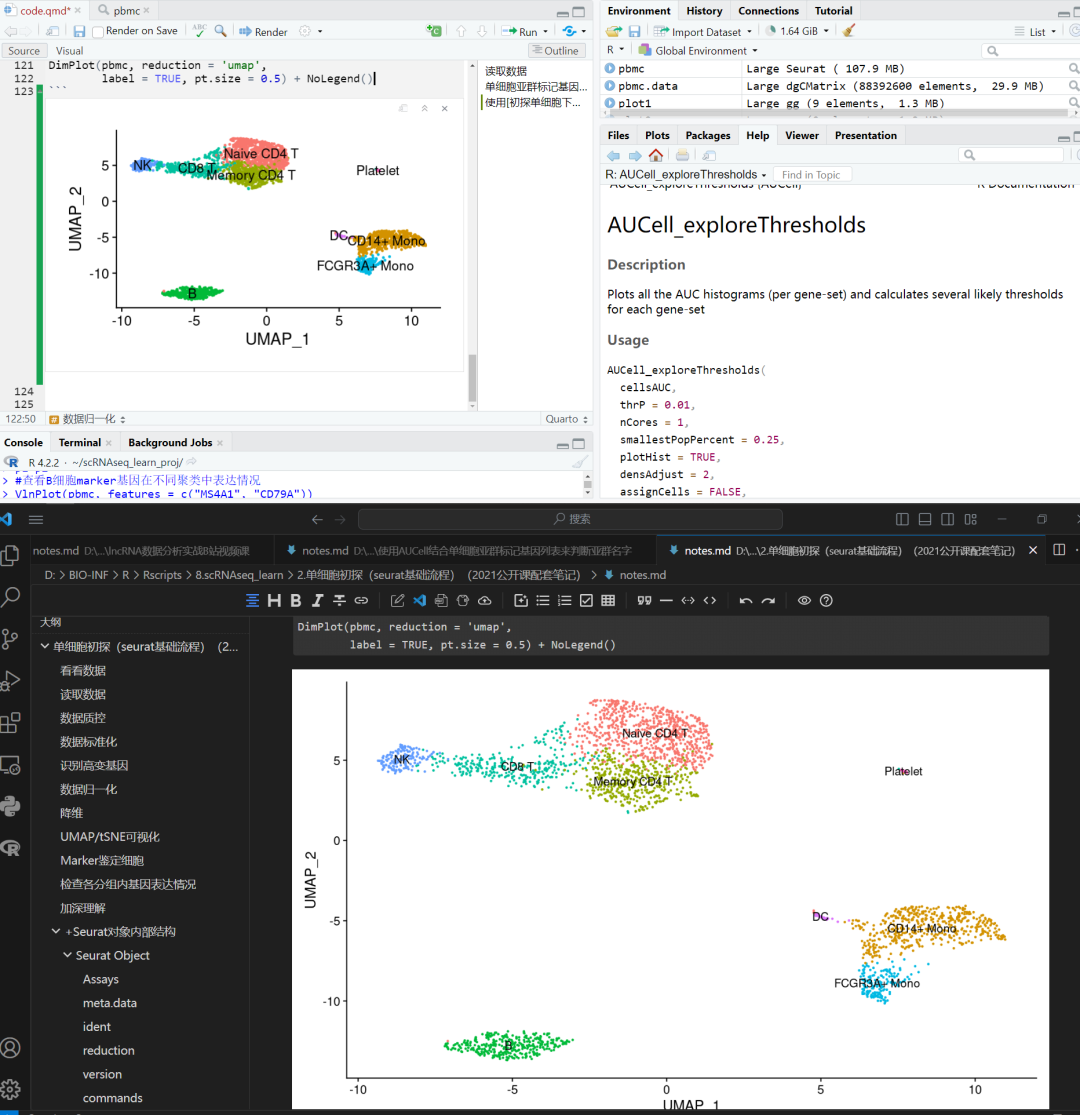1080x1115 pixels.
Task: Open memory usage 1.64 GiB dropdown
Action: [797, 31]
